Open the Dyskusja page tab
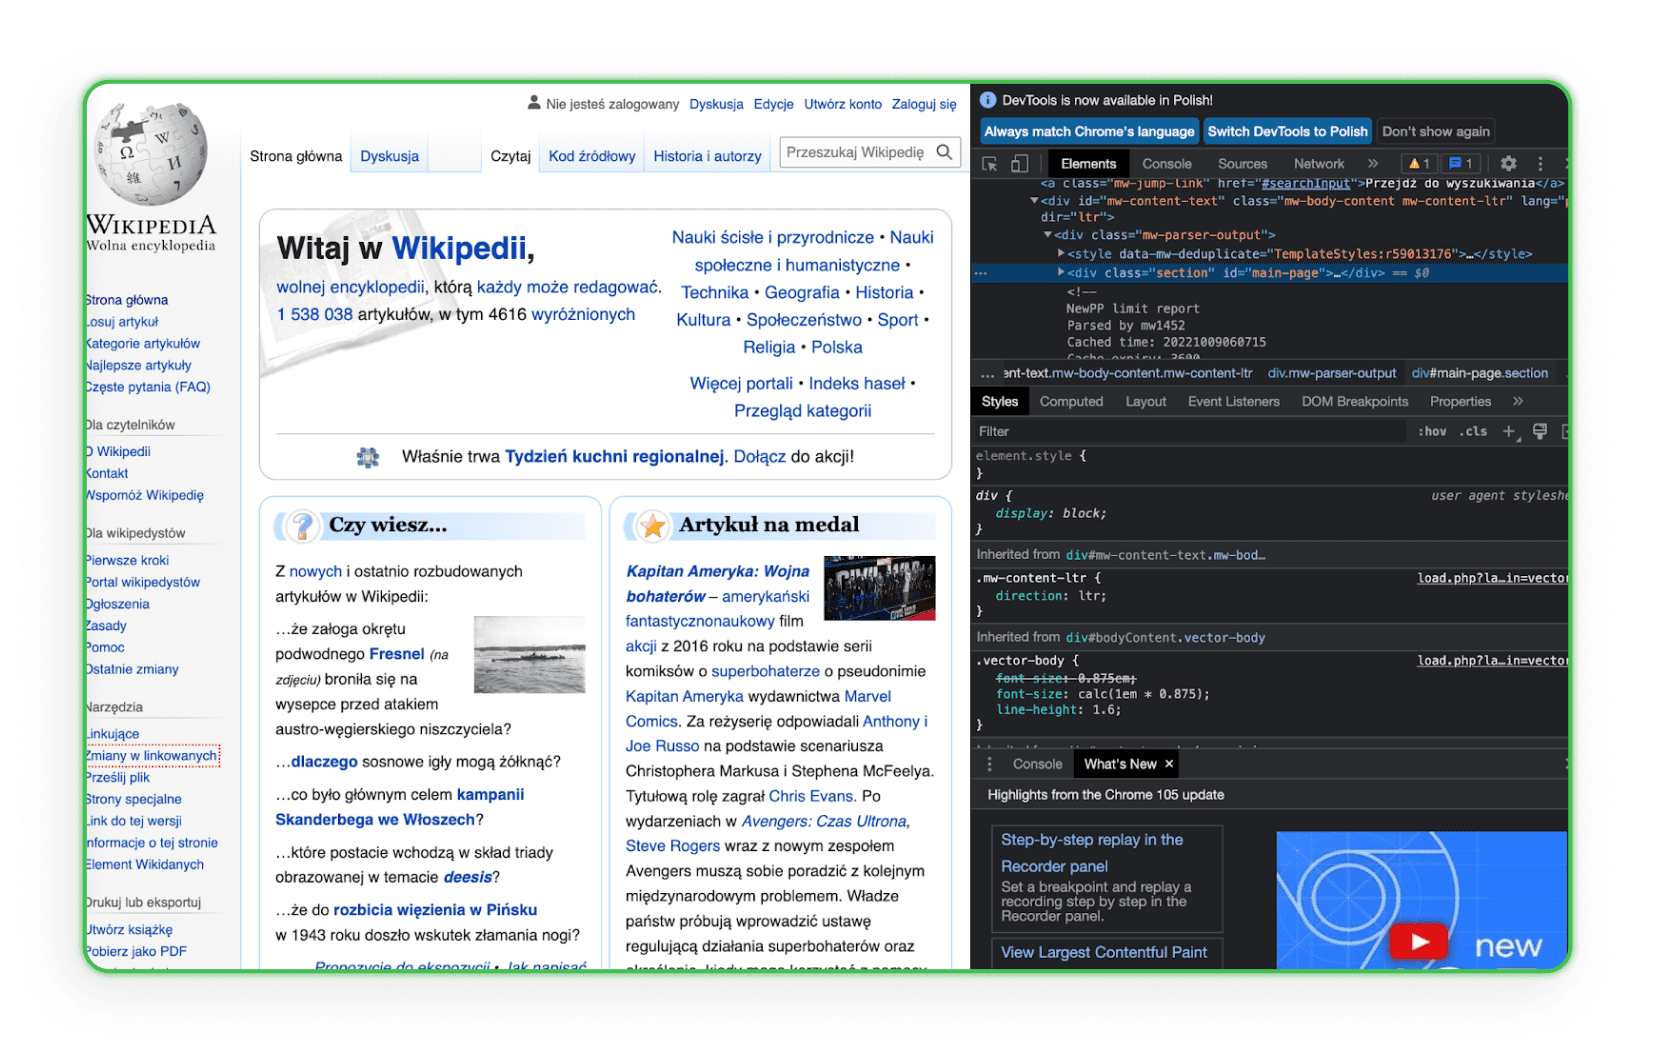1655x1053 pixels. point(389,156)
